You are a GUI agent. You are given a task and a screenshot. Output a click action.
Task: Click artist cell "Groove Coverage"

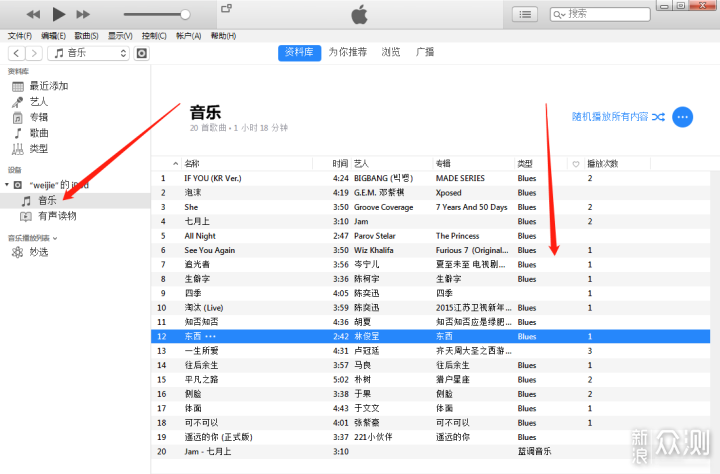coord(383,207)
